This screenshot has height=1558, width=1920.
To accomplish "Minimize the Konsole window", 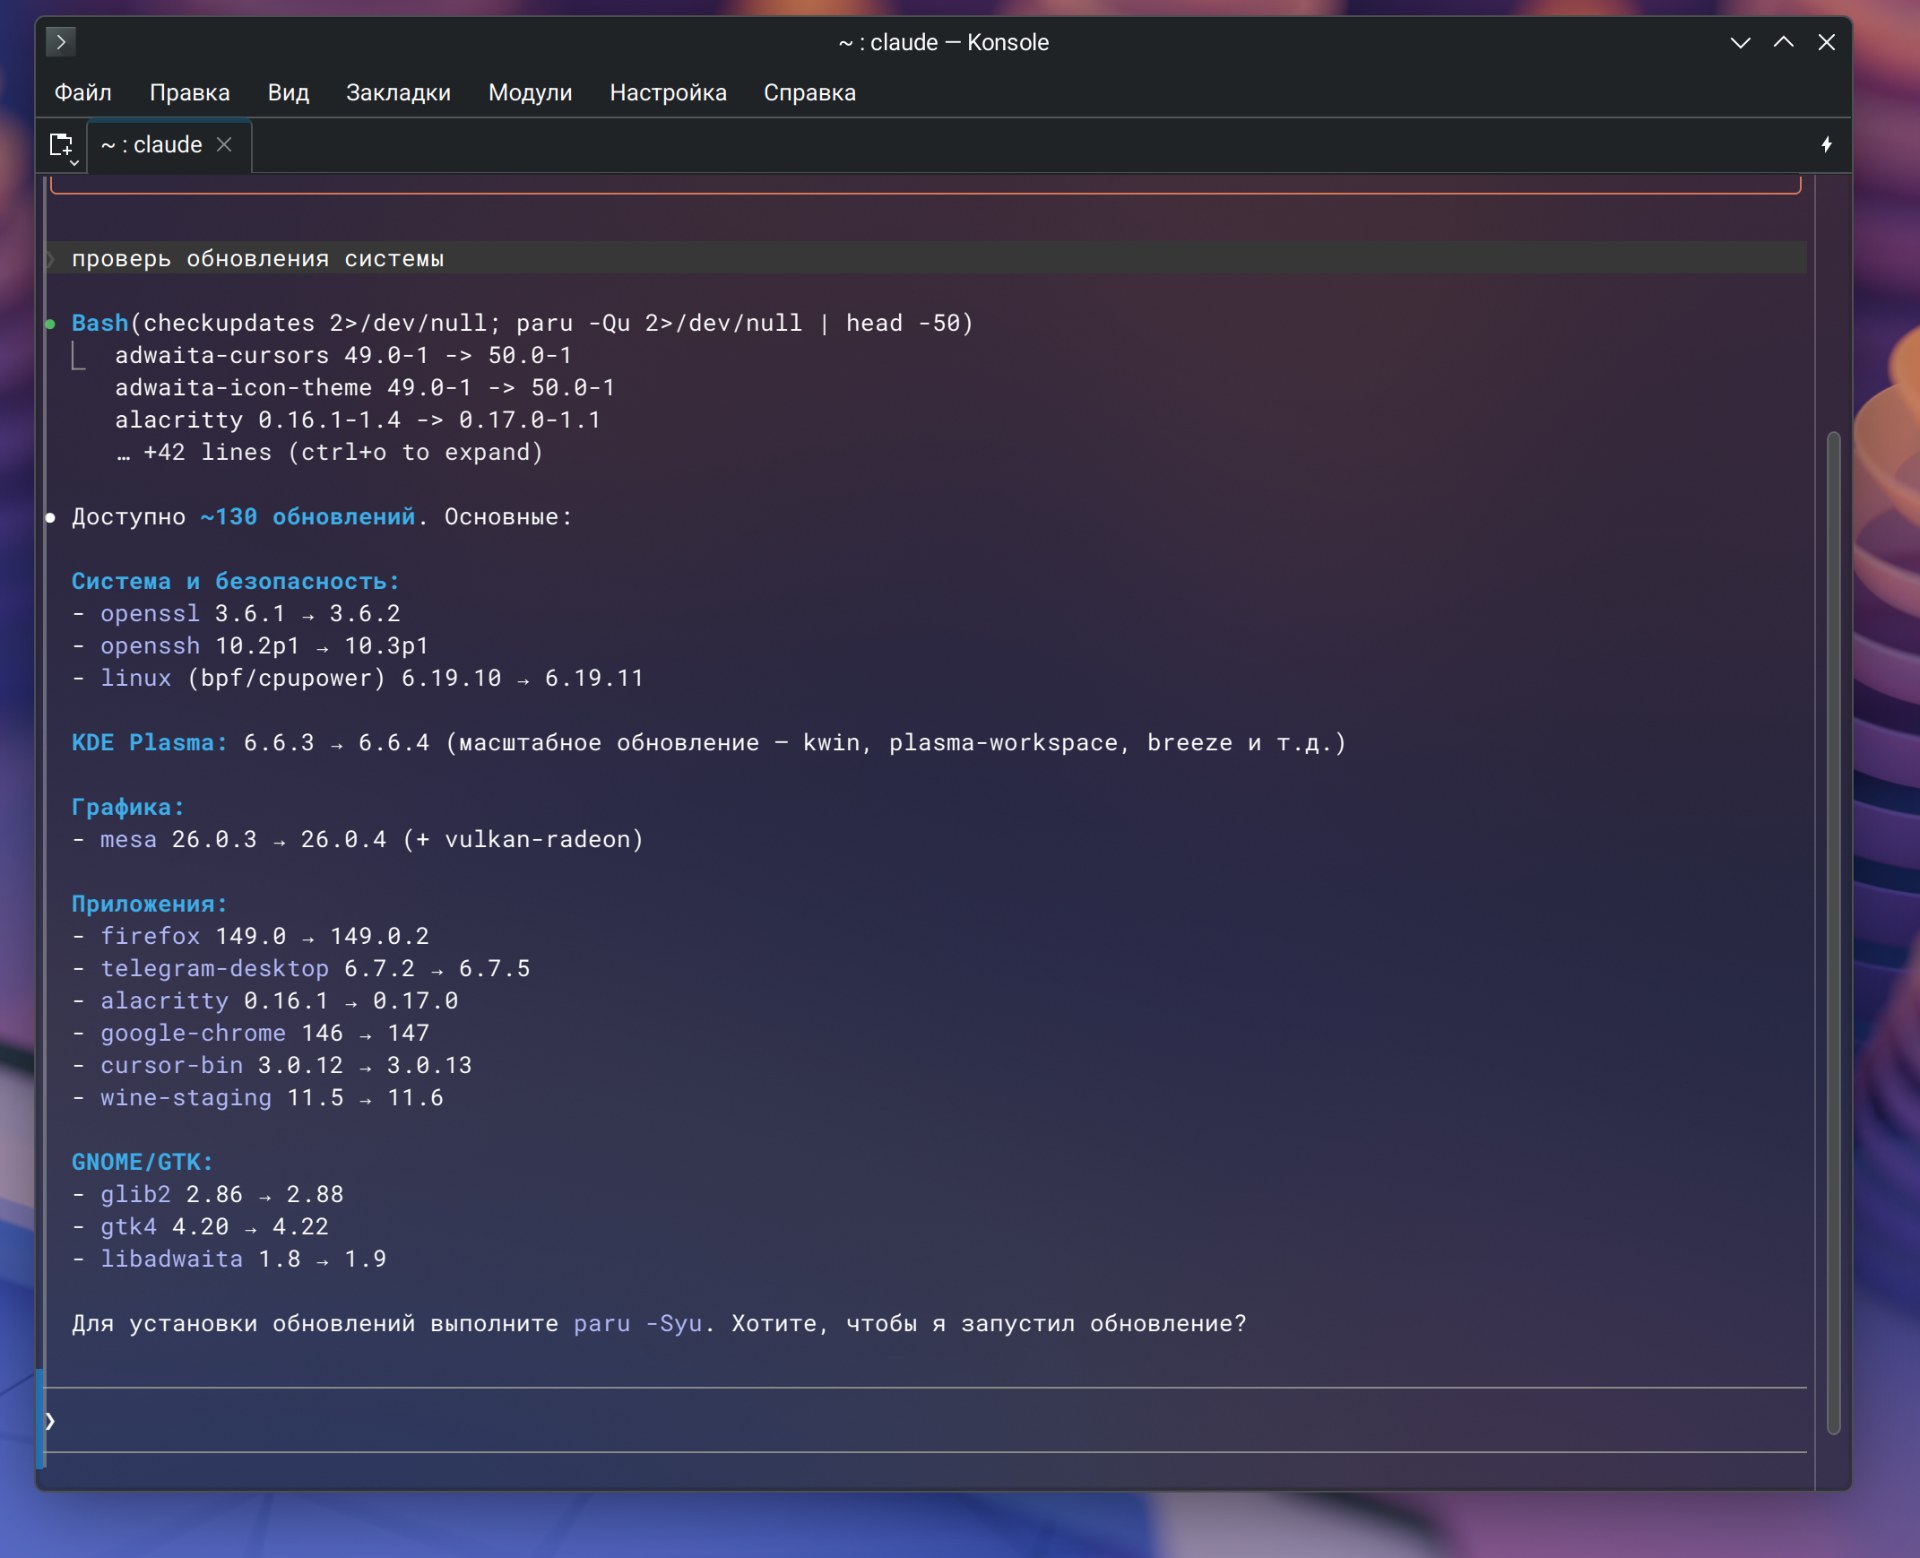I will click(x=1740, y=42).
